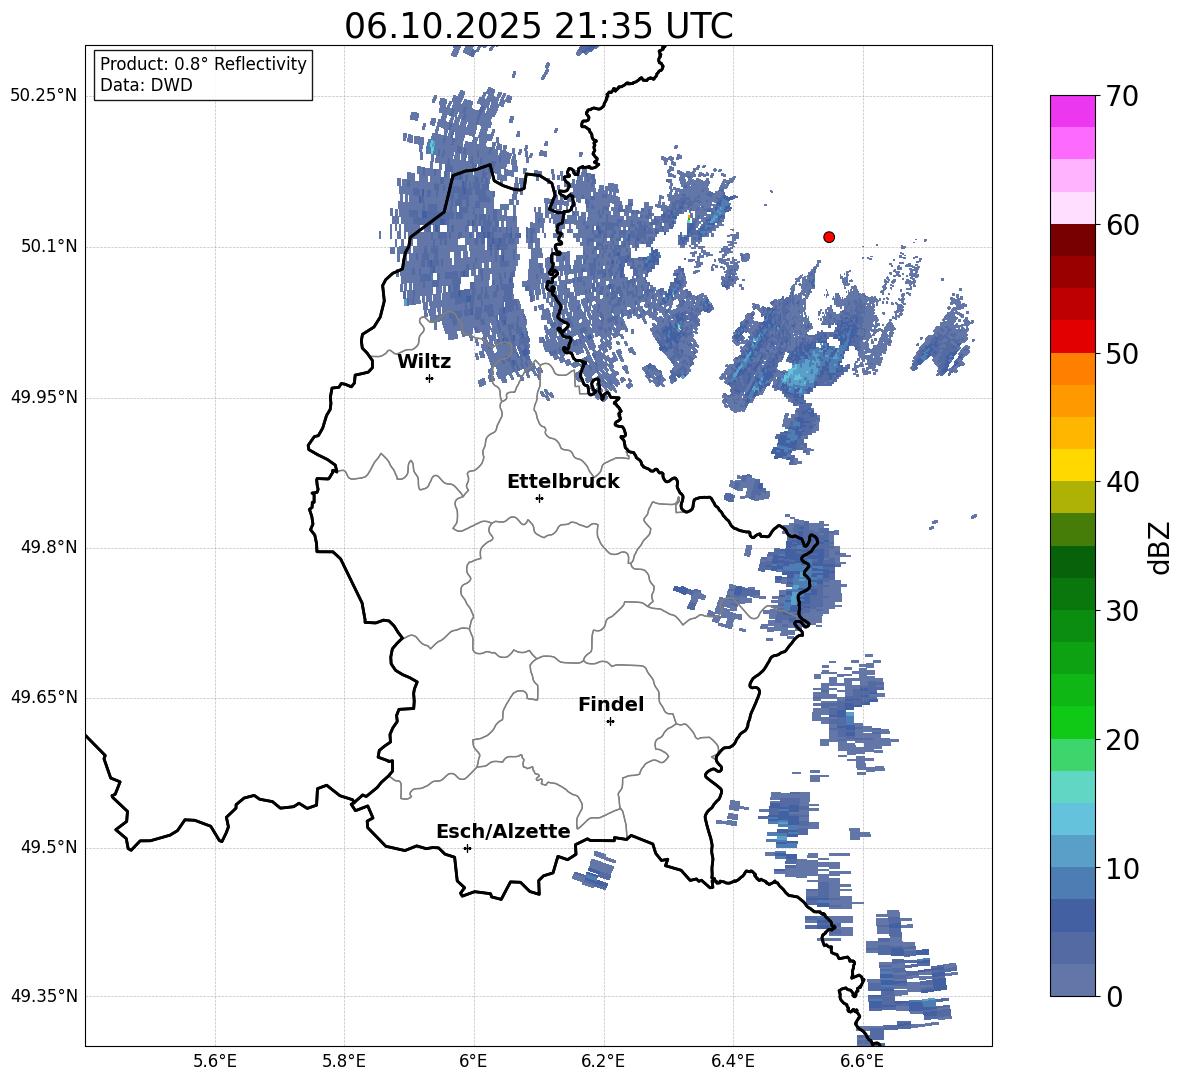Click the 6.4°E longitude tick label
The image size is (1184, 1081).
point(732,1061)
